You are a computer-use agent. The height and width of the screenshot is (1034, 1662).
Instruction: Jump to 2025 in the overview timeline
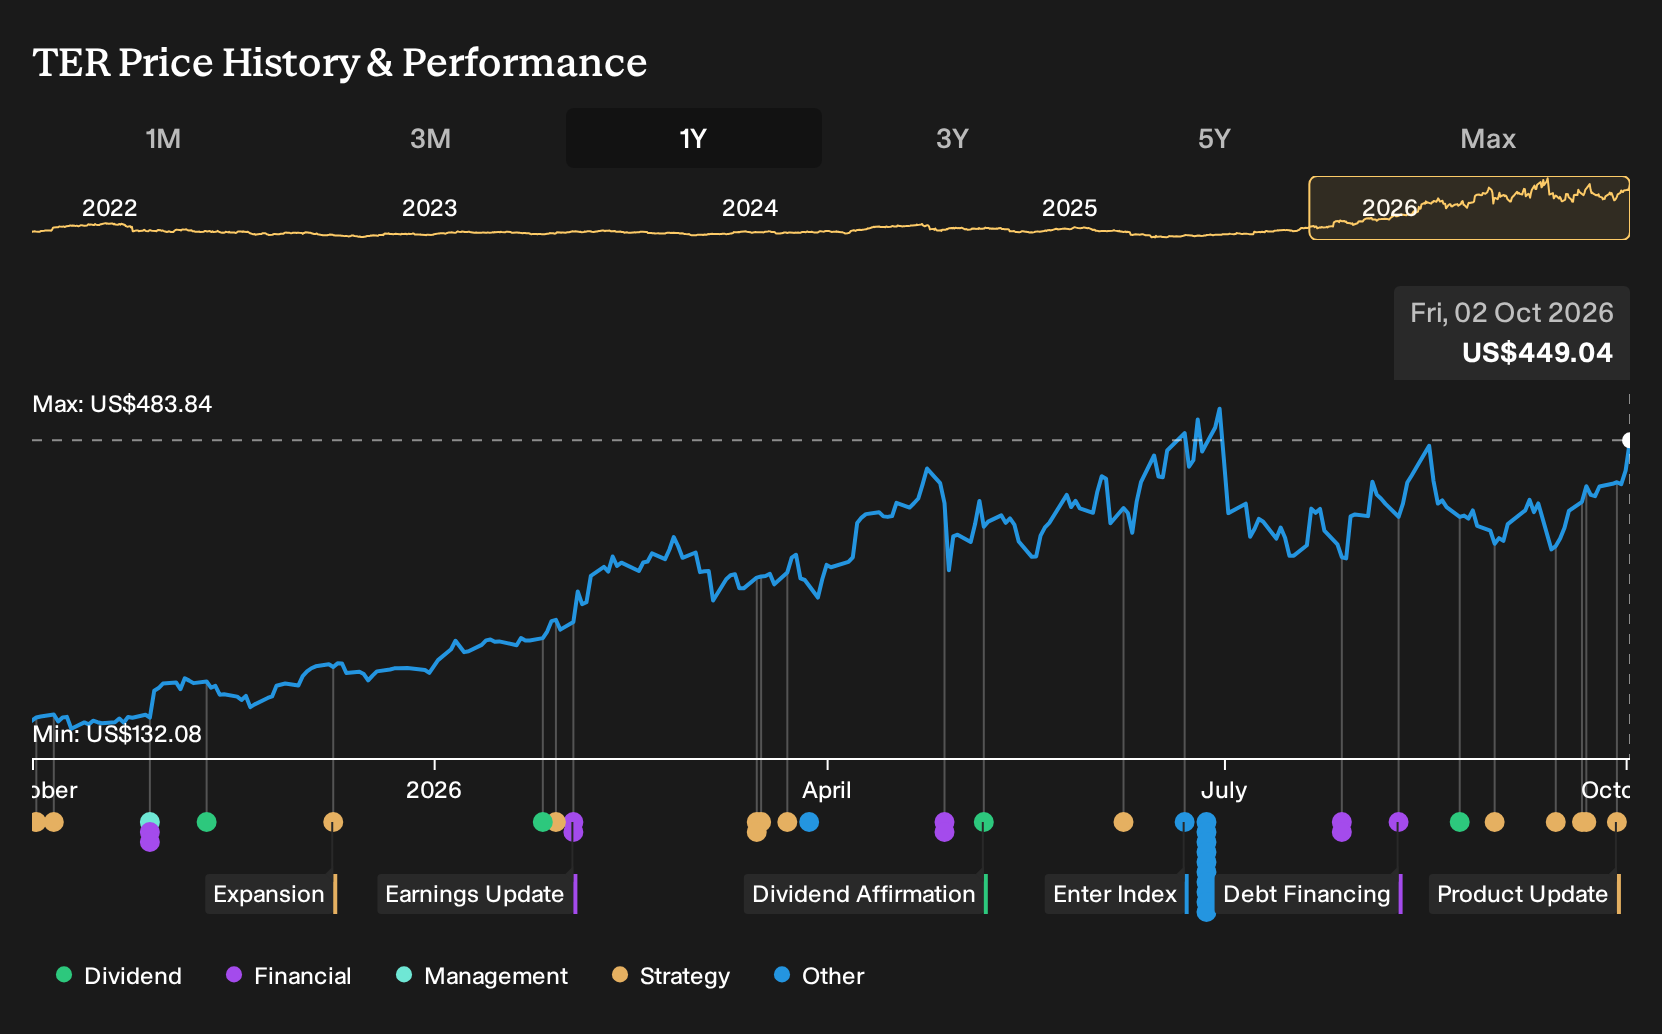coord(1070,208)
